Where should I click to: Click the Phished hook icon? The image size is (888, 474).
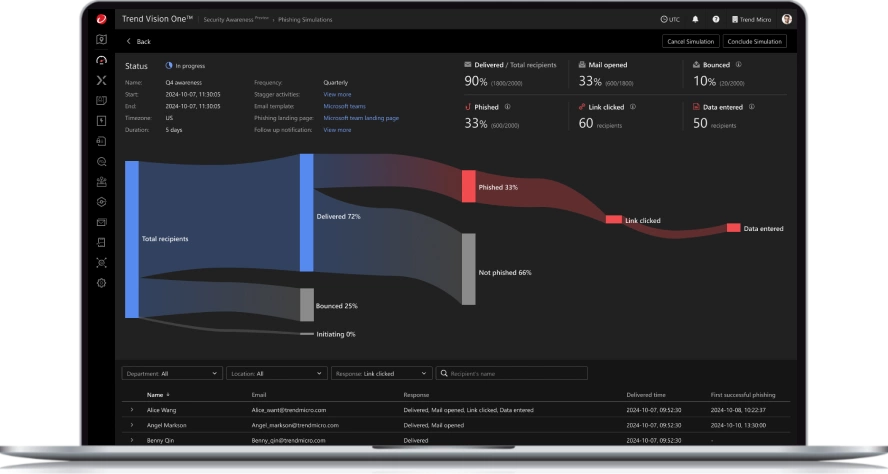tap(468, 106)
